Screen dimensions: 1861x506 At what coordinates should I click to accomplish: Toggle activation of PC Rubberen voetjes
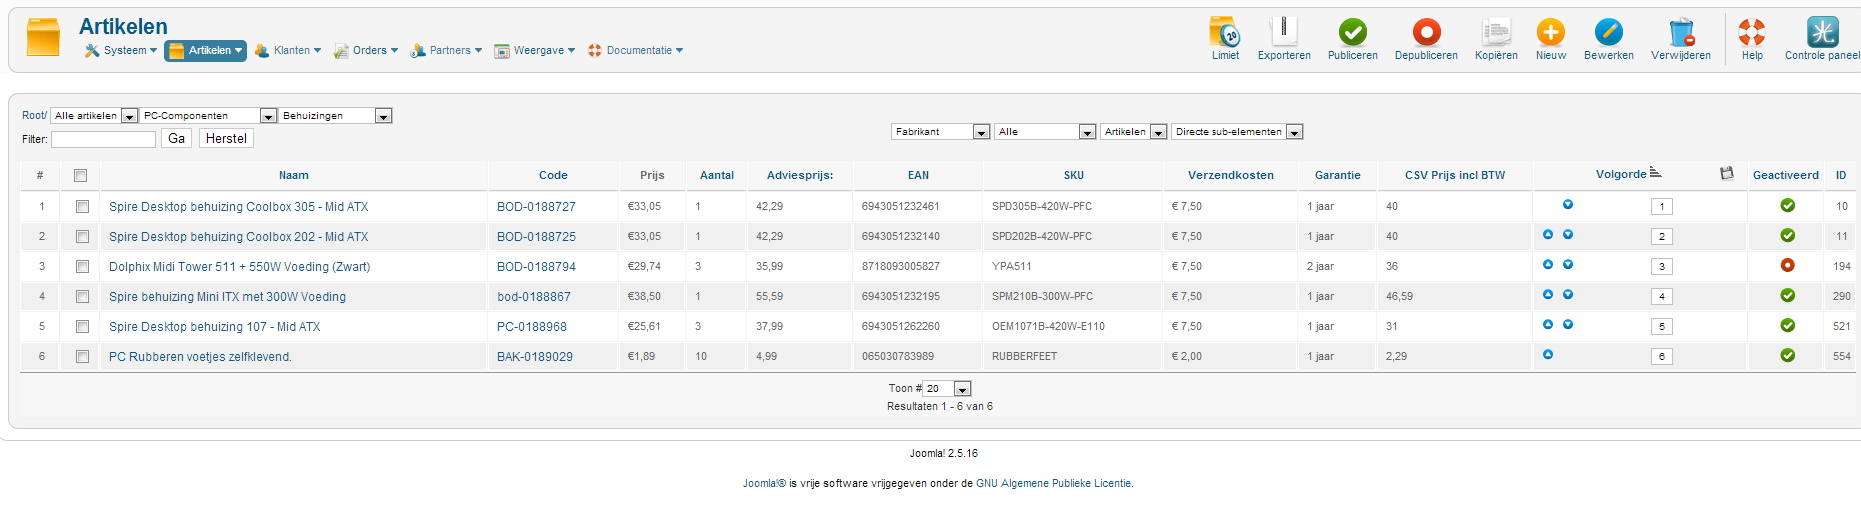tap(1787, 356)
